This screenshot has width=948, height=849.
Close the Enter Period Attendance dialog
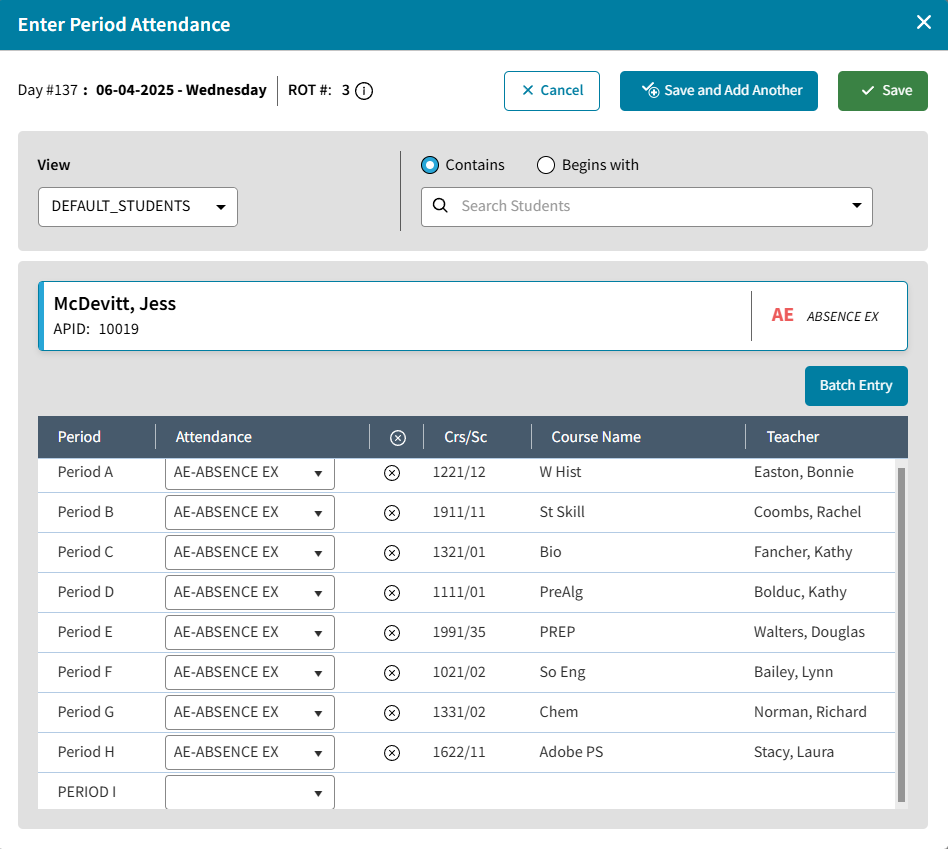coord(923,22)
